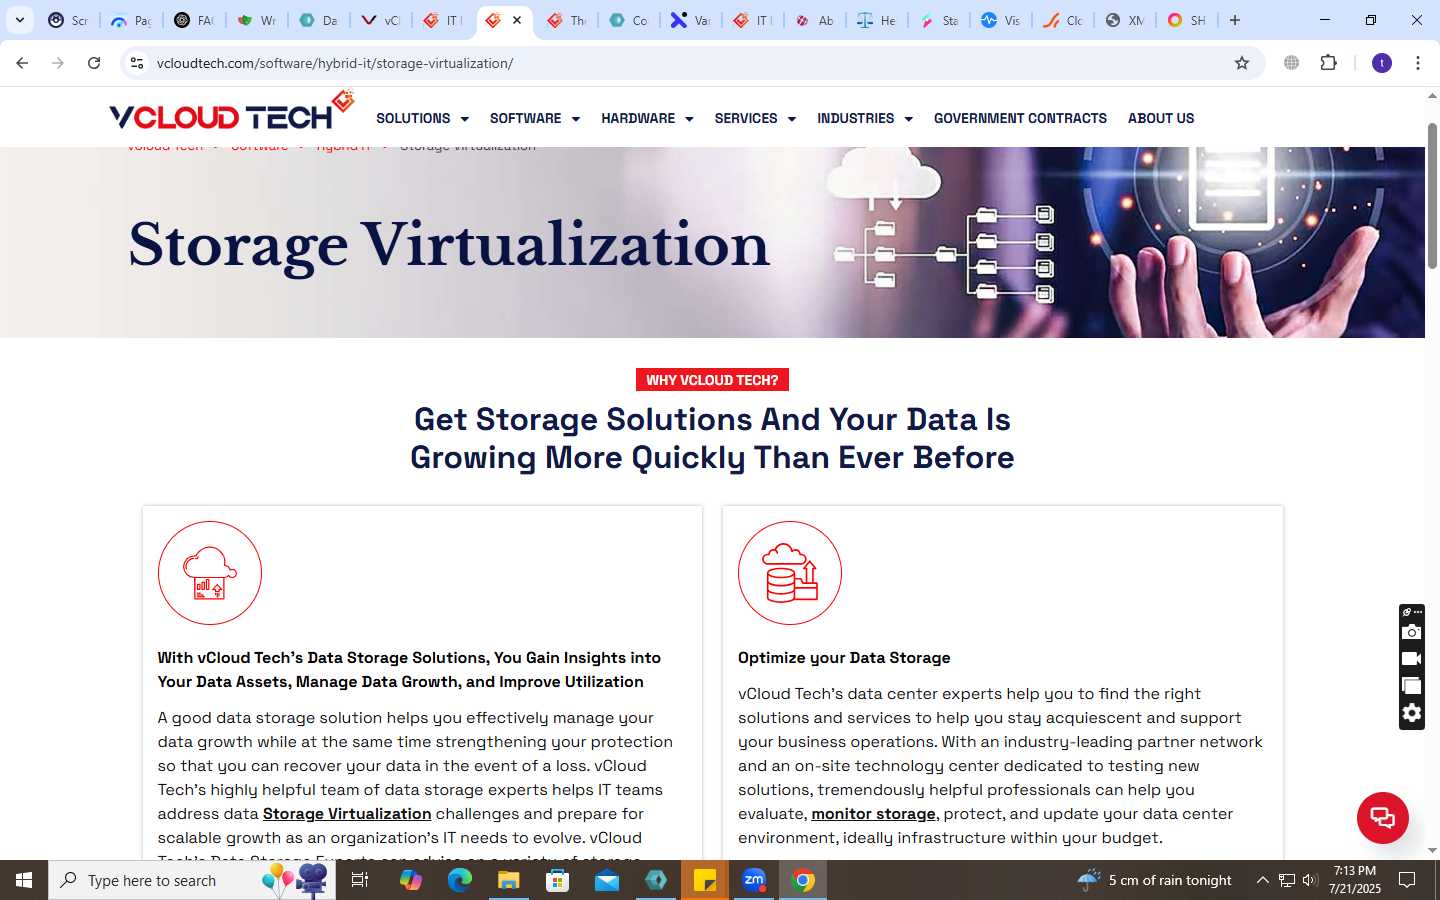This screenshot has width=1440, height=900.
Task: Take a screenshot with camera icon
Action: coord(1411,632)
